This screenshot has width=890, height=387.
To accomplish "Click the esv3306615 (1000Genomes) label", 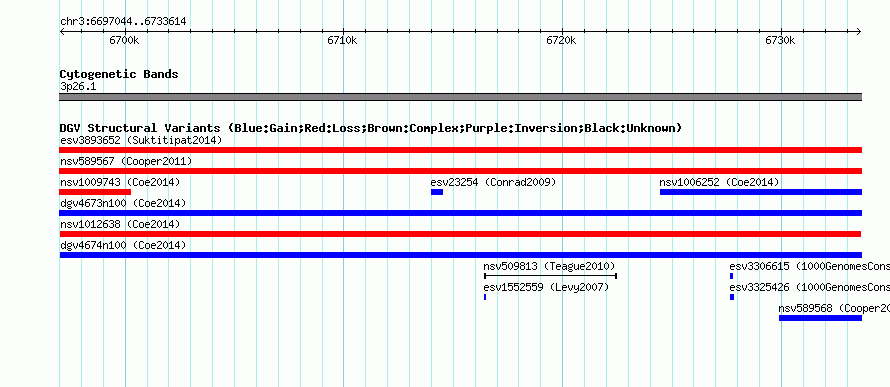I will [809, 267].
